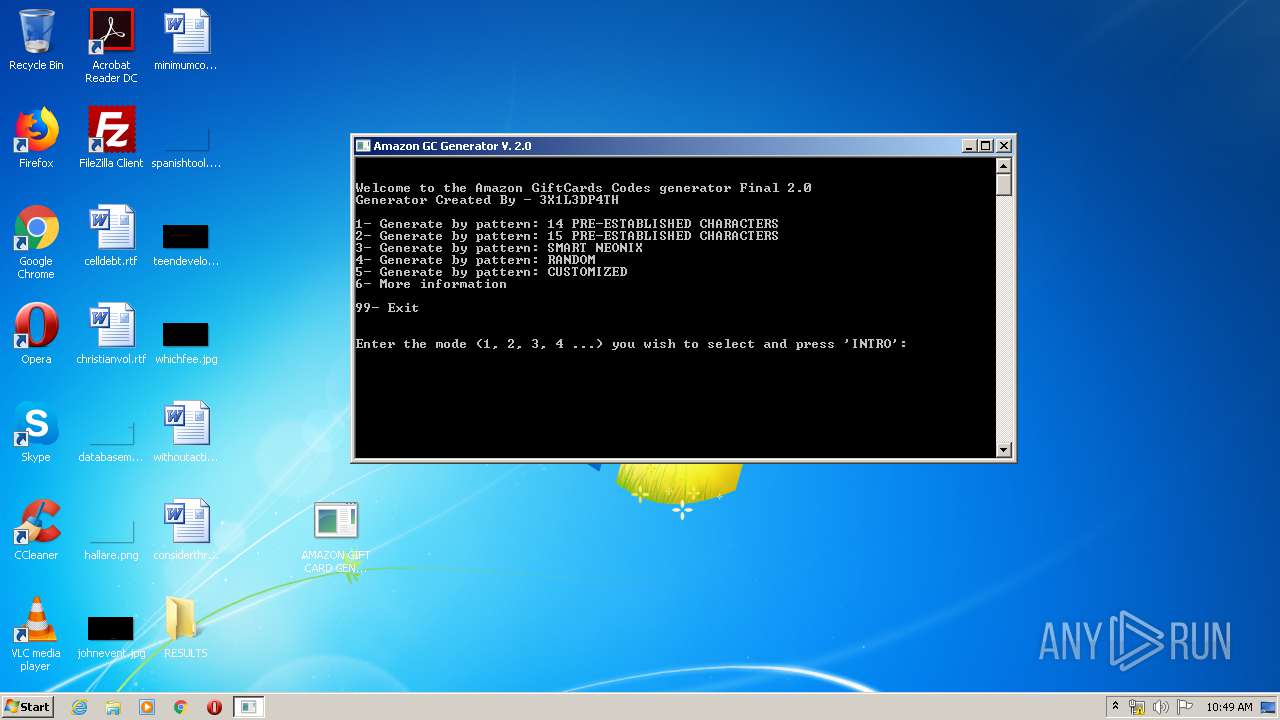The width and height of the screenshot is (1280, 720).
Task: Click console scrollbar up arrow
Action: tap(1005, 164)
